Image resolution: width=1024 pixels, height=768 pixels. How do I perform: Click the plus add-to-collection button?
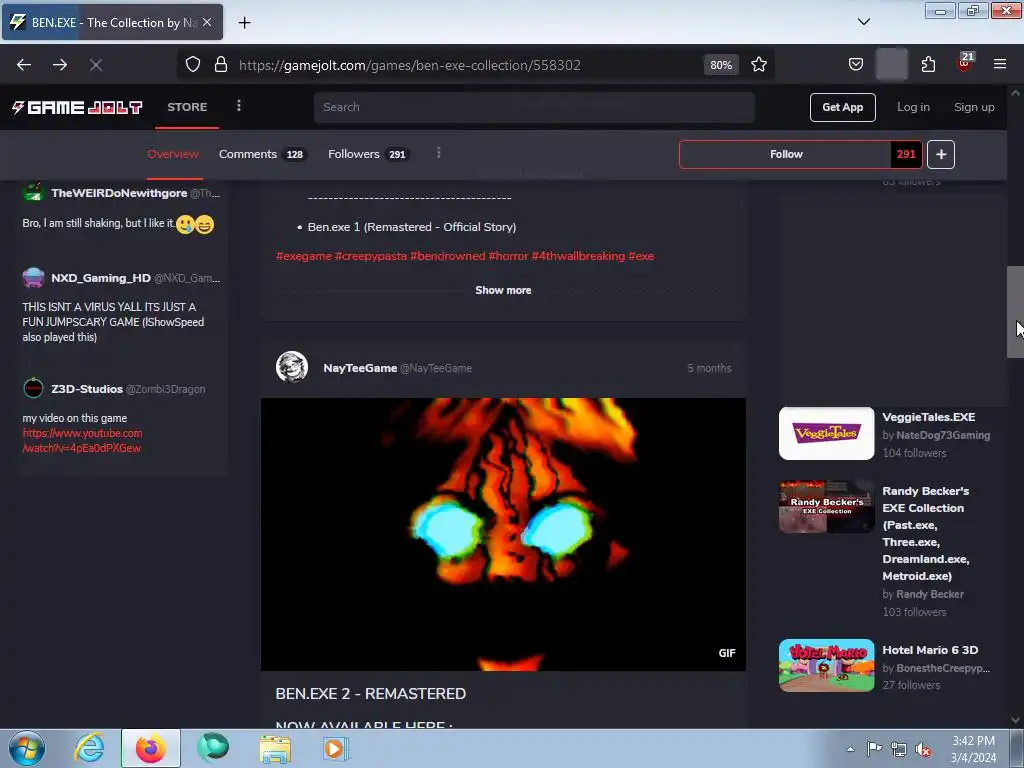point(941,154)
